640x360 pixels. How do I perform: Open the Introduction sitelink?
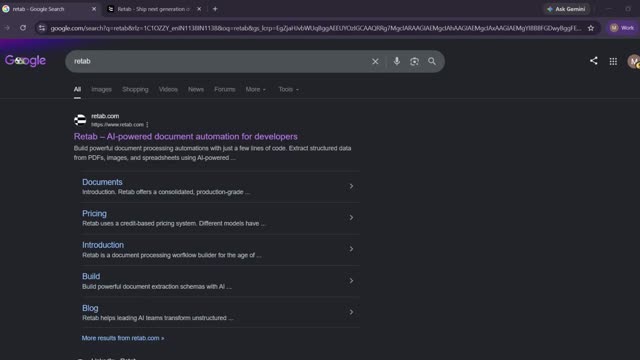(x=103, y=245)
